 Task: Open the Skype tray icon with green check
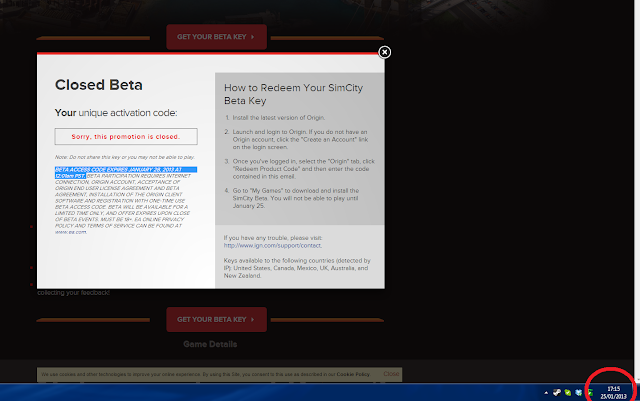pos(568,392)
